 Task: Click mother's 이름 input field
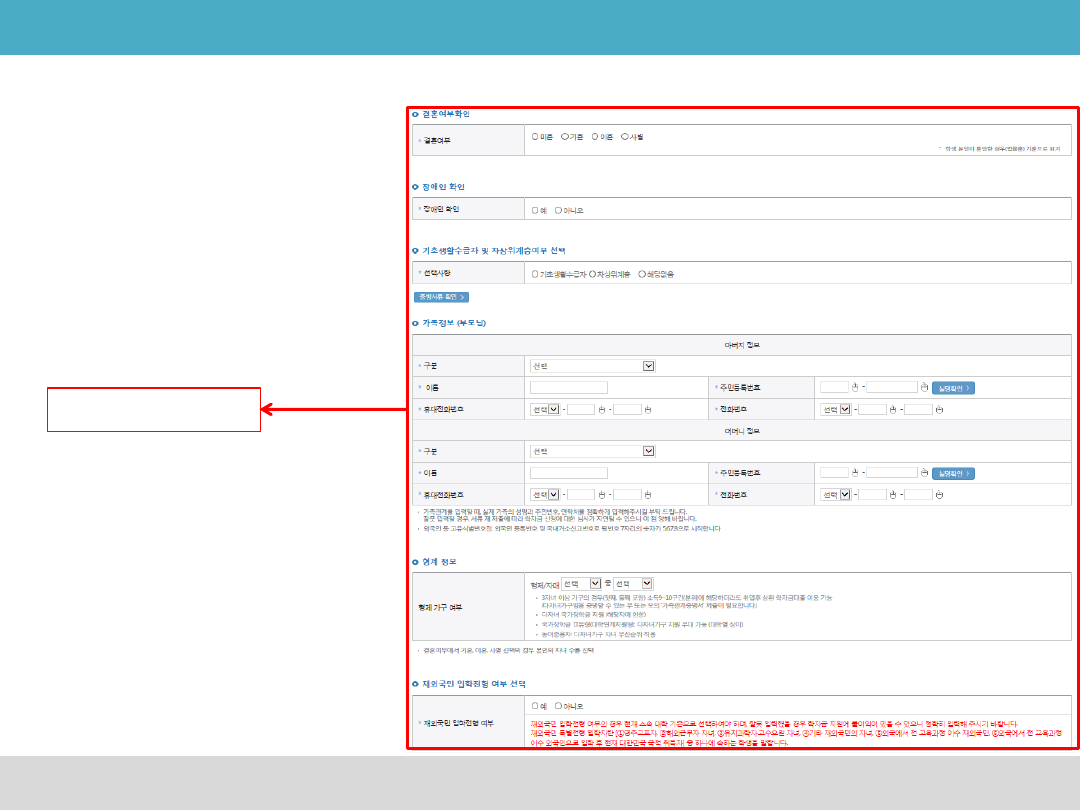pyautogui.click(x=569, y=472)
